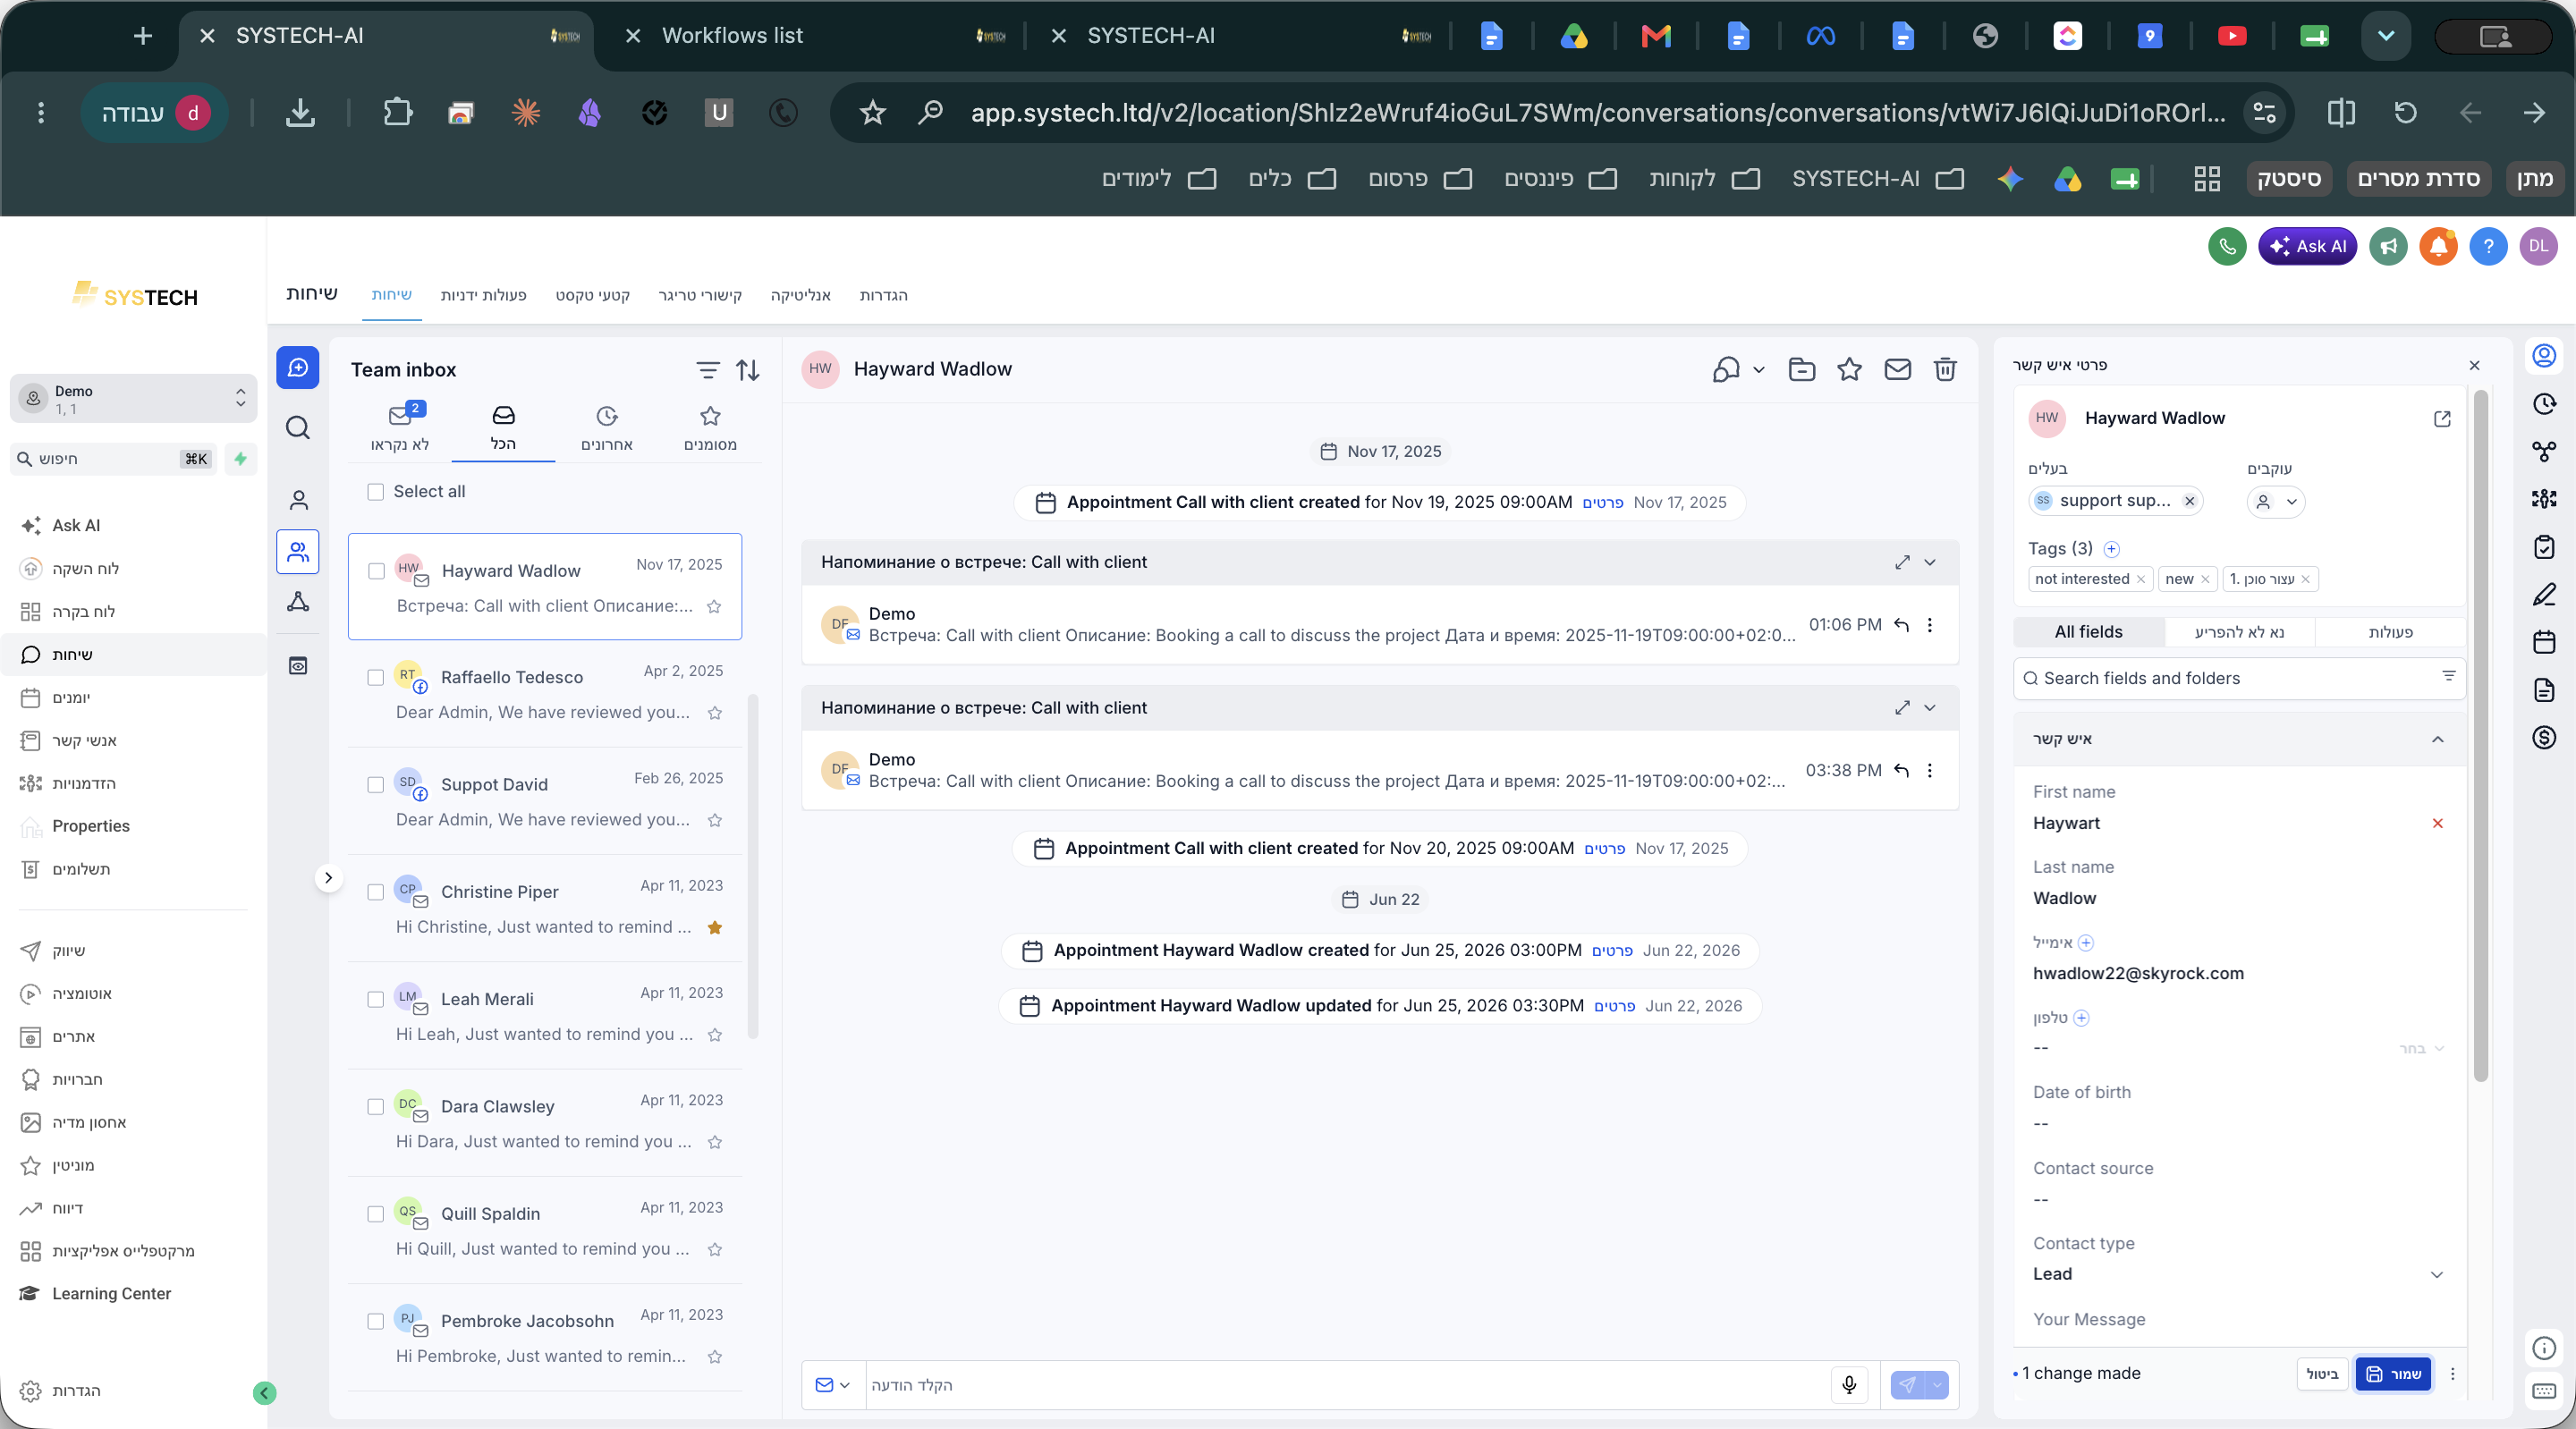This screenshot has height=1429, width=2576.
Task: Open conversation search magnifier icon
Action: (298, 428)
